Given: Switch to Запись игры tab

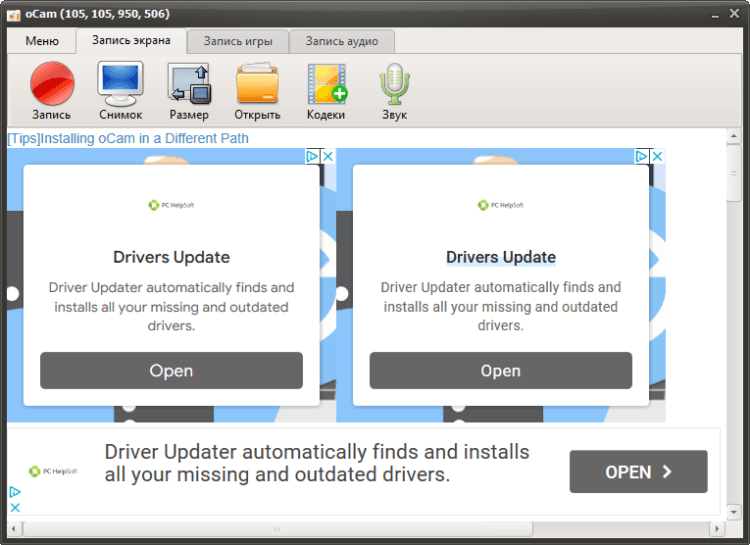Looking at the screenshot, I should 238,42.
